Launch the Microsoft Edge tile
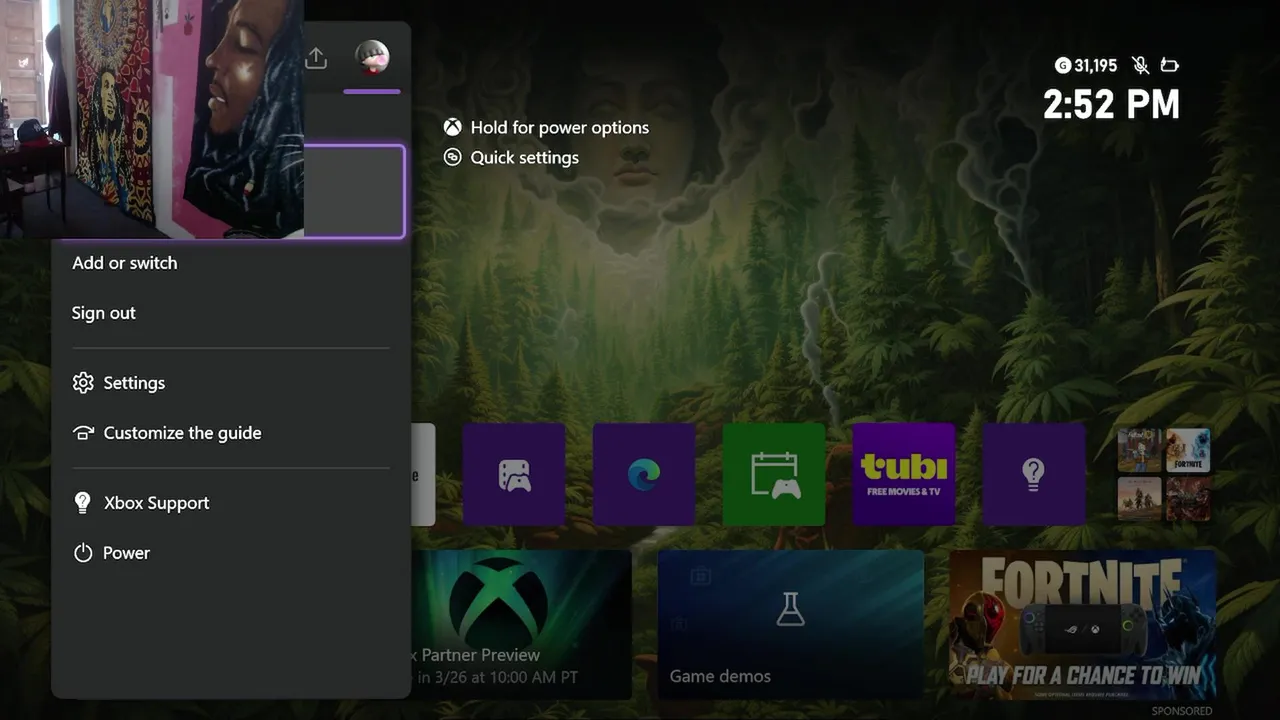The image size is (1280, 720). coord(644,474)
